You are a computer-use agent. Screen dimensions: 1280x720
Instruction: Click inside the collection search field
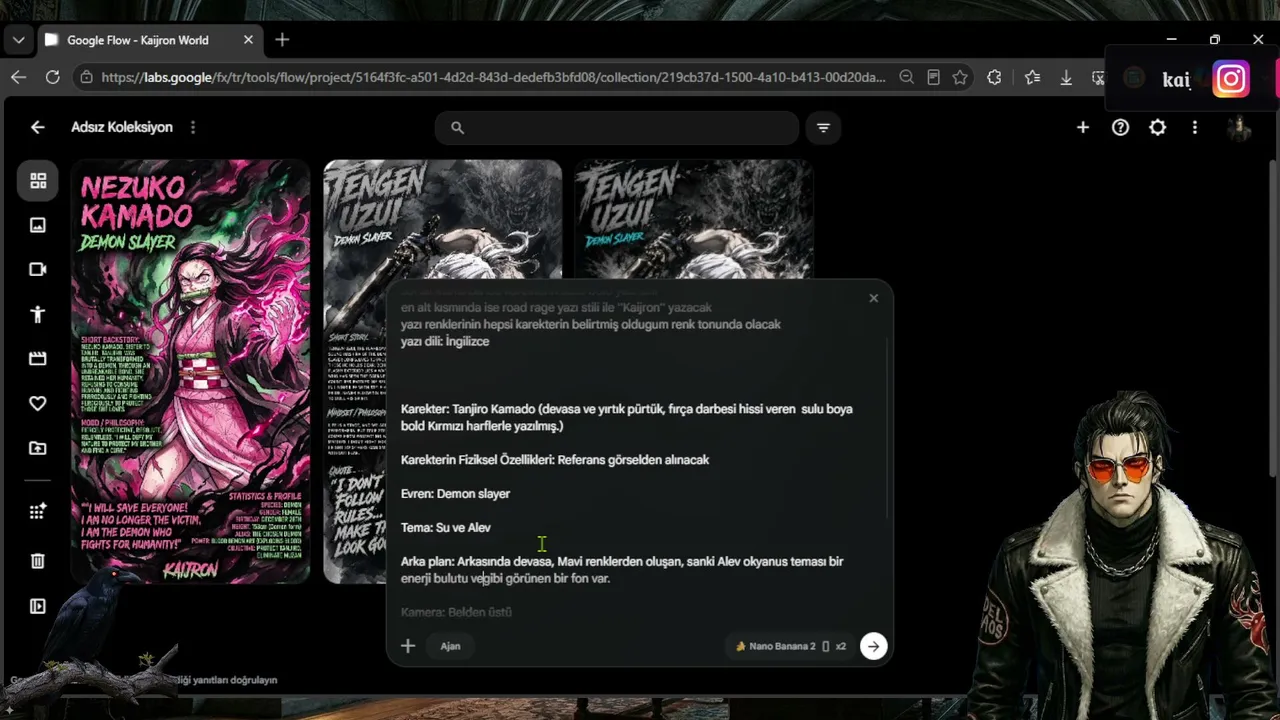(617, 128)
